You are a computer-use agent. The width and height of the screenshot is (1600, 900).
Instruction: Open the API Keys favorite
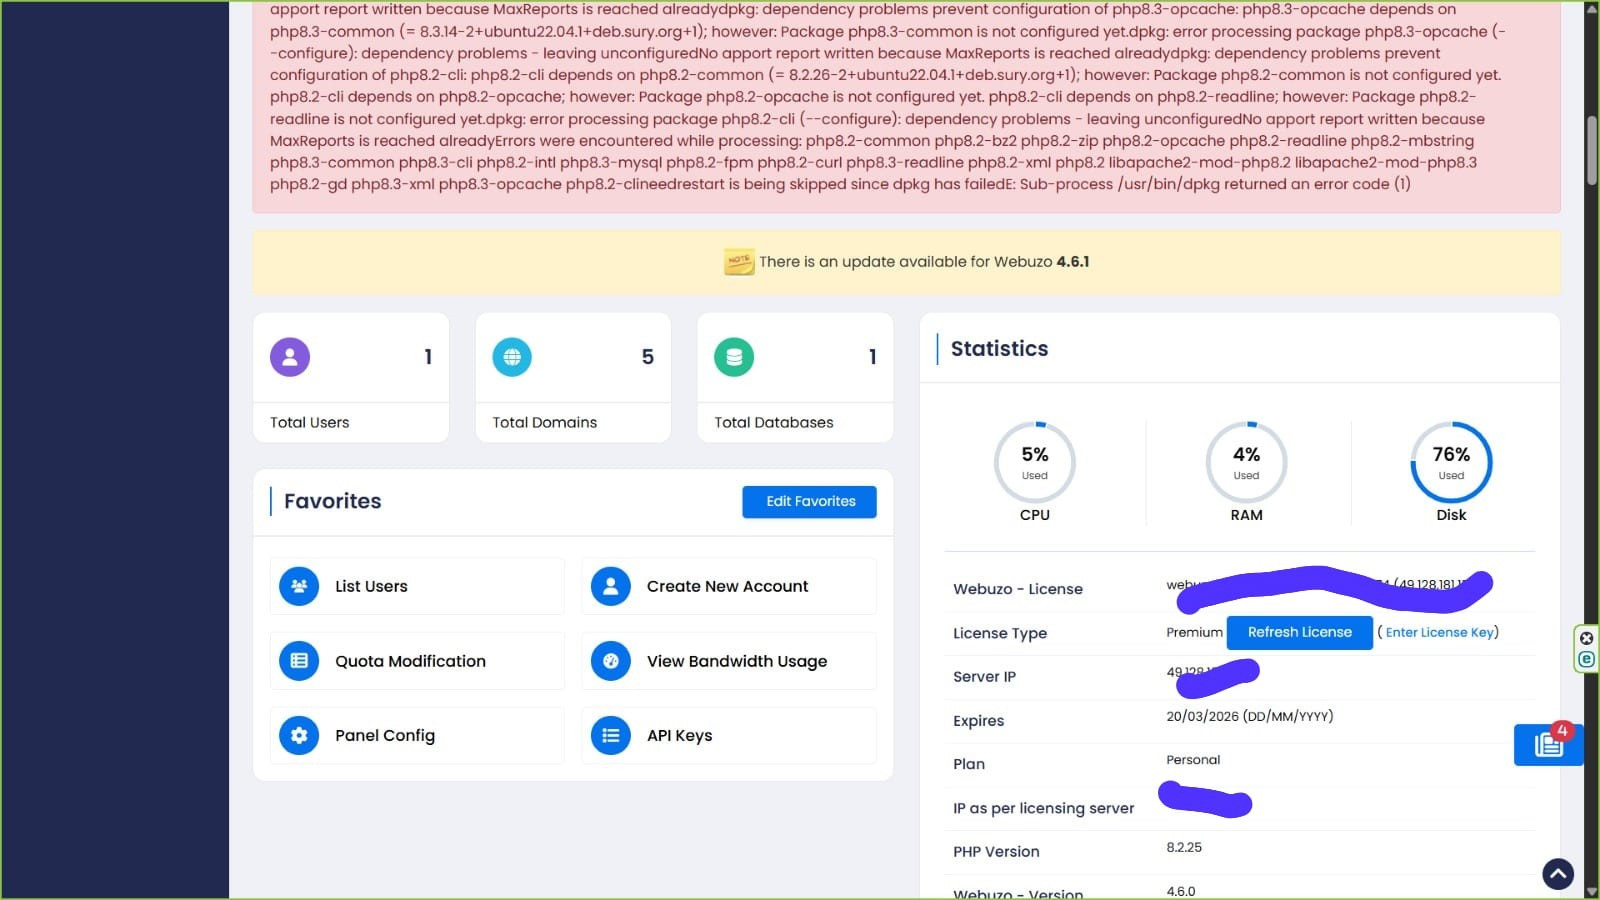[729, 735]
